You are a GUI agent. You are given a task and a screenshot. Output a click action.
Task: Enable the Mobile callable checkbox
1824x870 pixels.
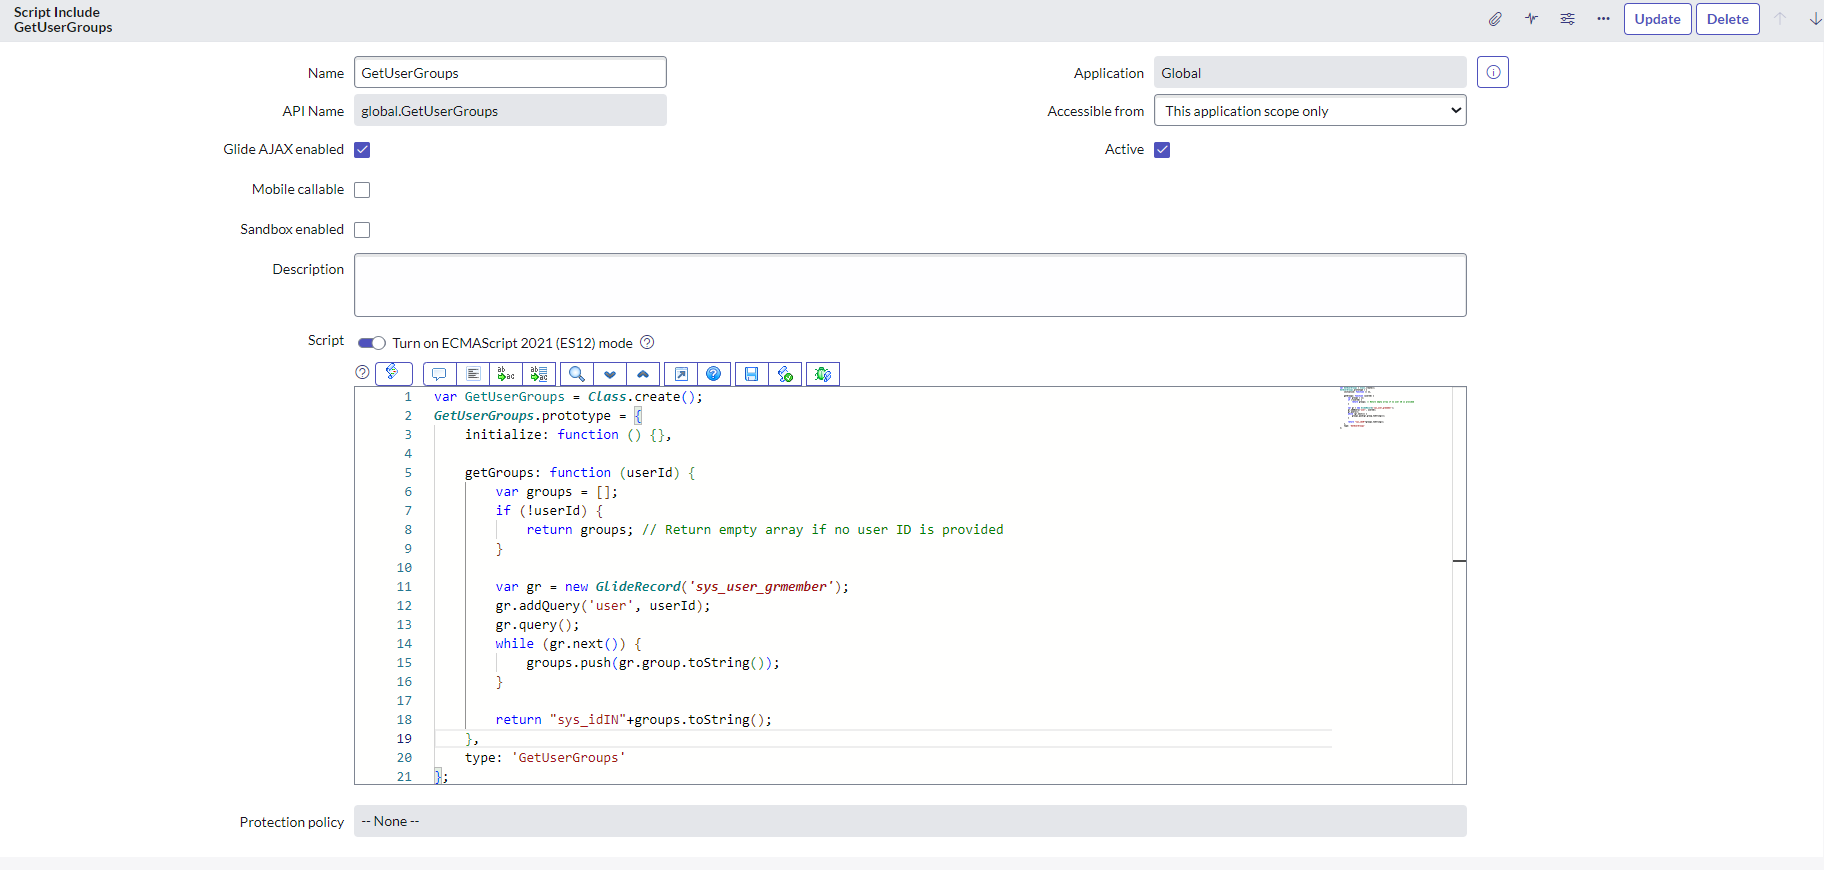(x=362, y=190)
